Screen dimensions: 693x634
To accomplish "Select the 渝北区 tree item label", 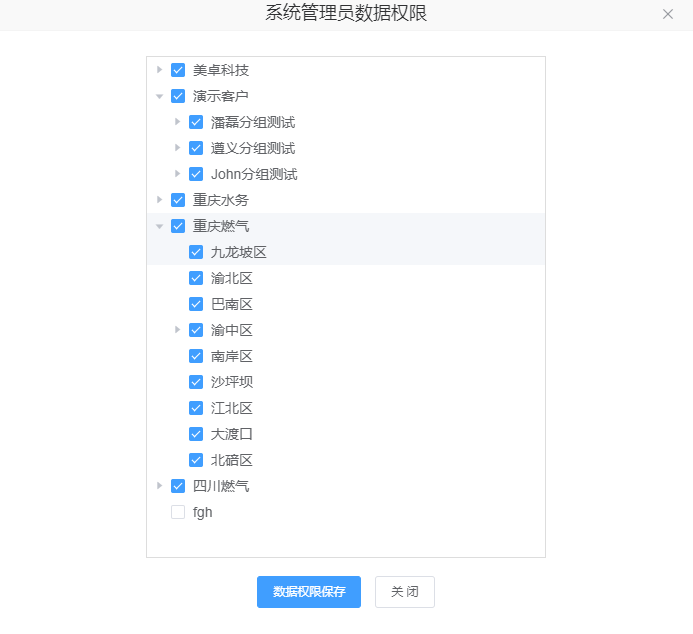I will point(232,278).
